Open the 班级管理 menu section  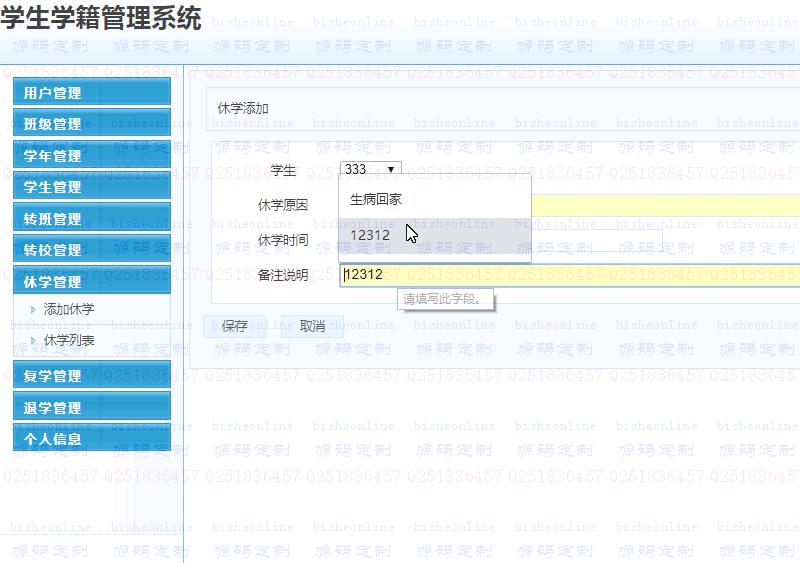coord(92,123)
